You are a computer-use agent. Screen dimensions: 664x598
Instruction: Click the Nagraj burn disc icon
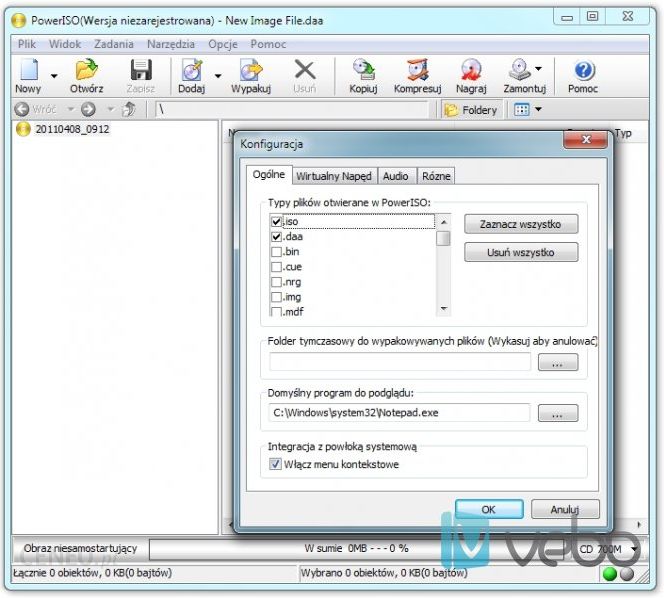471,70
